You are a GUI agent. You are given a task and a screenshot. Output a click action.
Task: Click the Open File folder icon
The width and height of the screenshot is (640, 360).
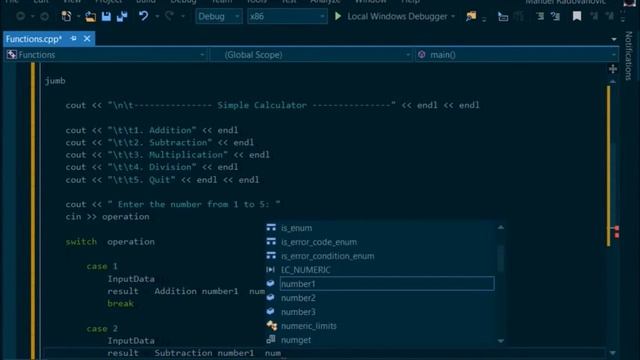pos(90,16)
